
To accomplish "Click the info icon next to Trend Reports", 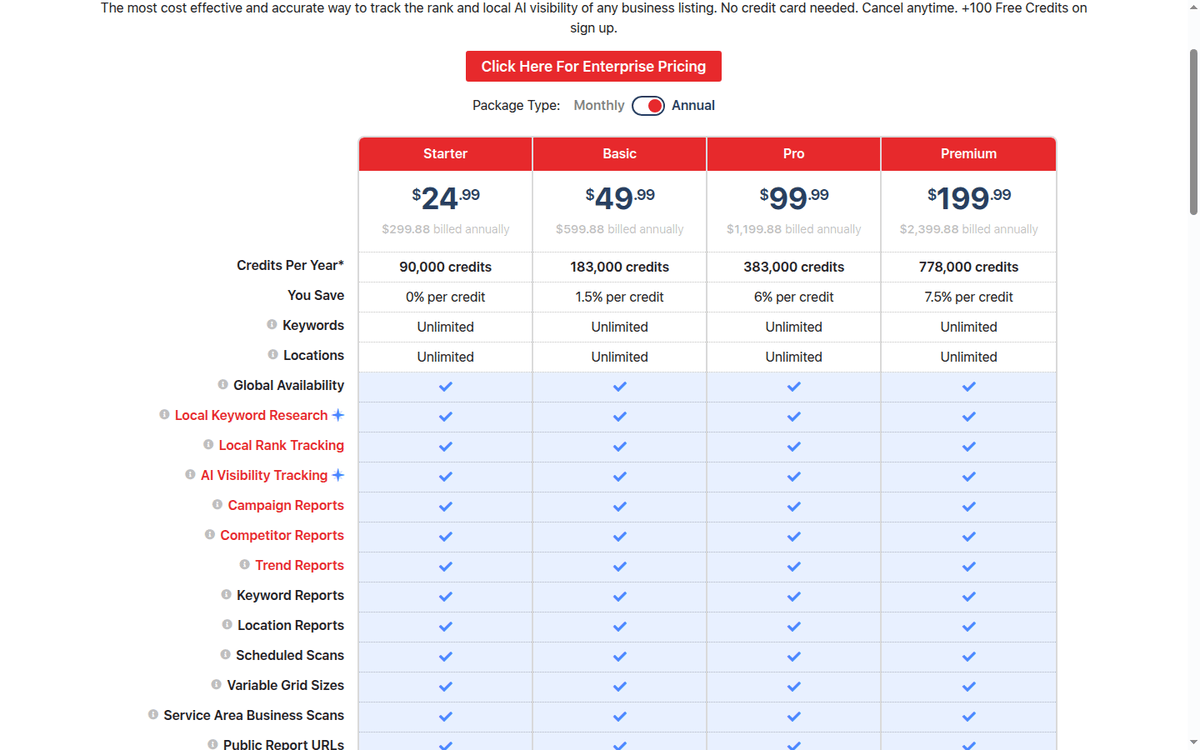I will [245, 565].
